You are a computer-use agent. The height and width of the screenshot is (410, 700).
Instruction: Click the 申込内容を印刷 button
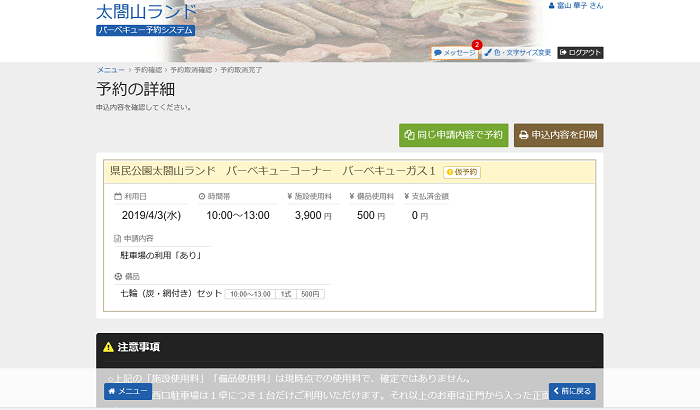[x=558, y=135]
